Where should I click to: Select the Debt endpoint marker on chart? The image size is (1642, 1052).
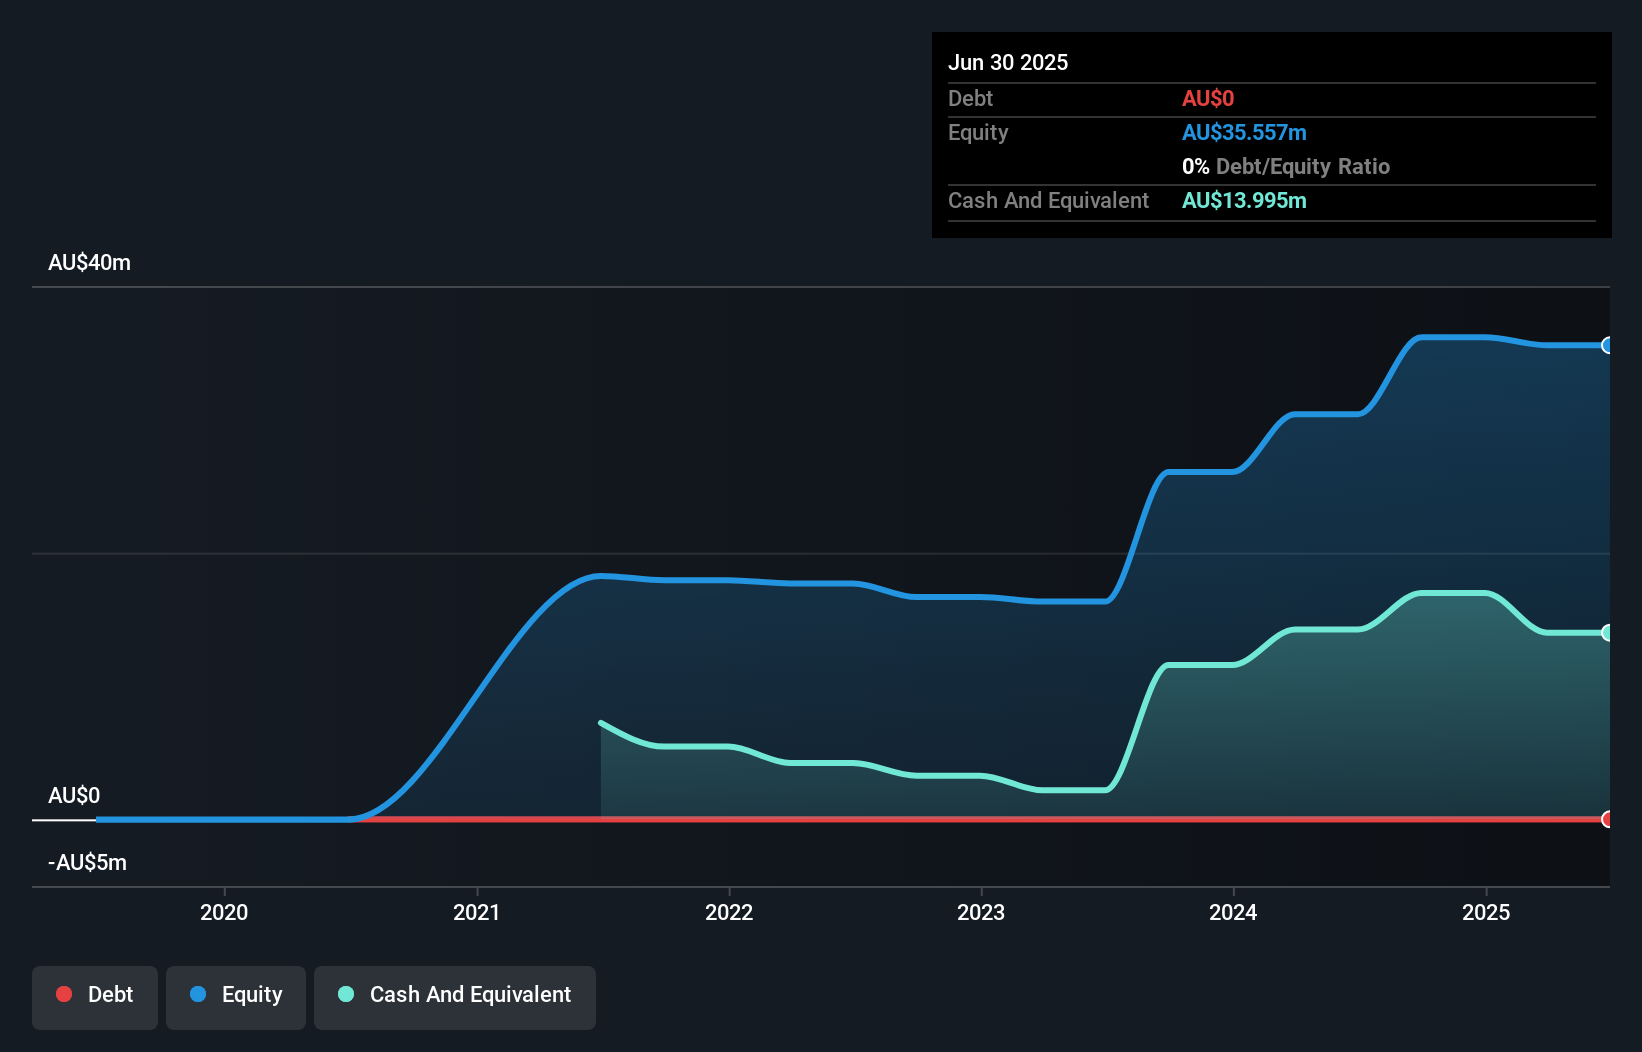tap(1607, 819)
